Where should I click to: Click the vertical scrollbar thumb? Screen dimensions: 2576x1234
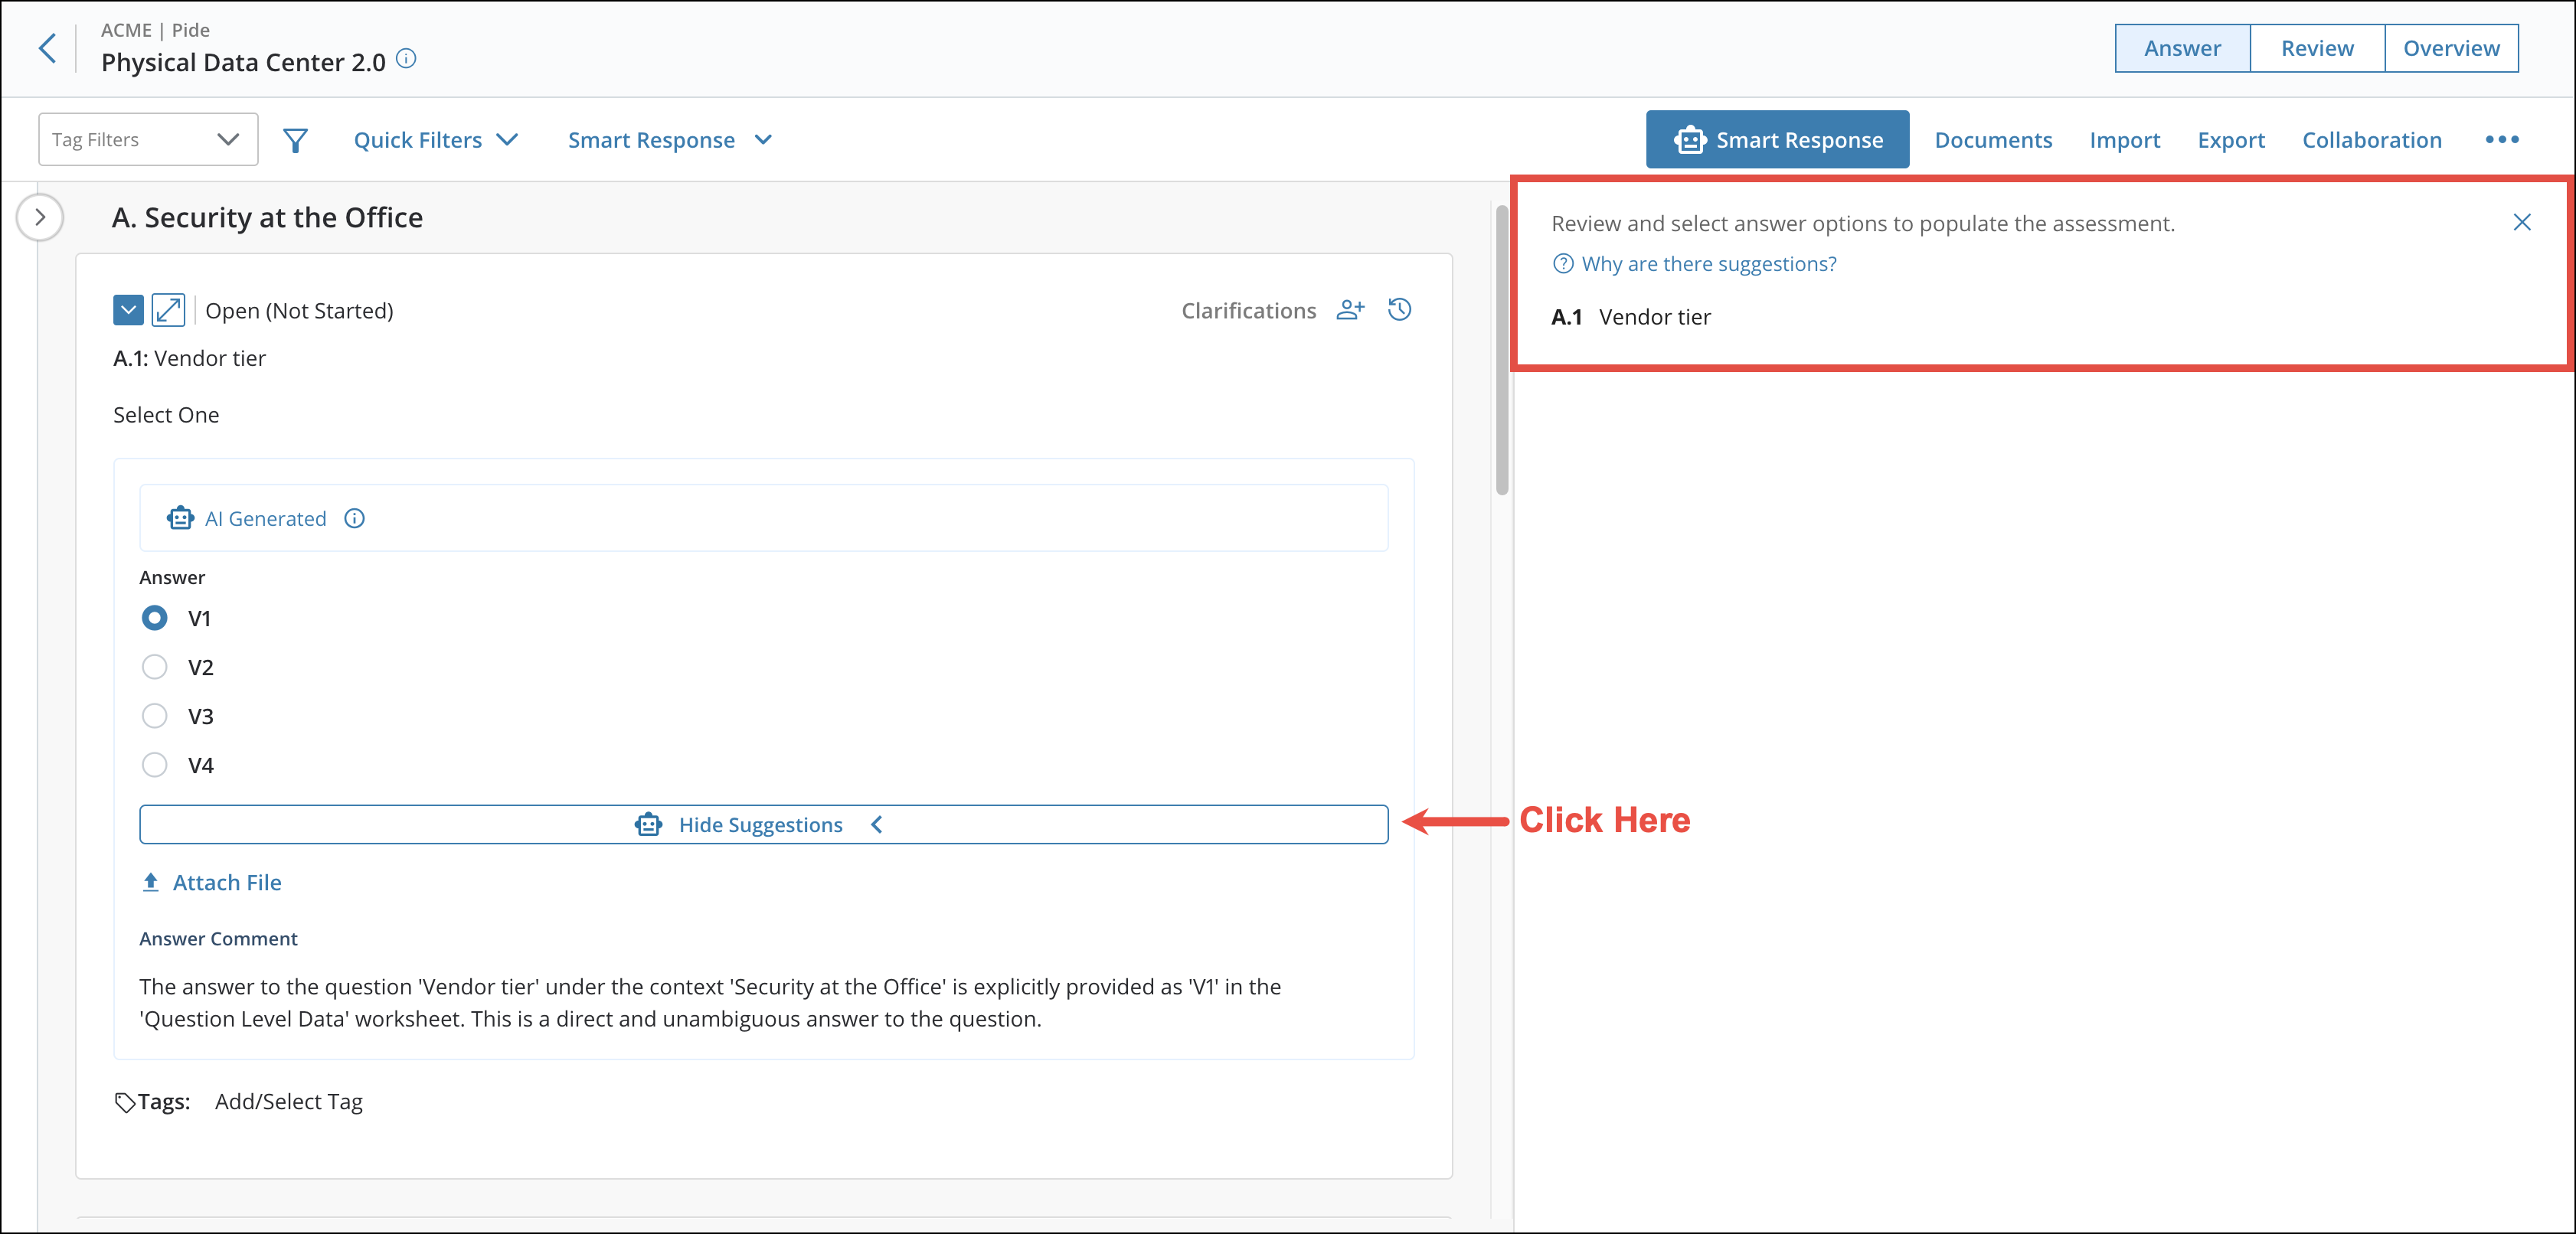[x=1501, y=350]
